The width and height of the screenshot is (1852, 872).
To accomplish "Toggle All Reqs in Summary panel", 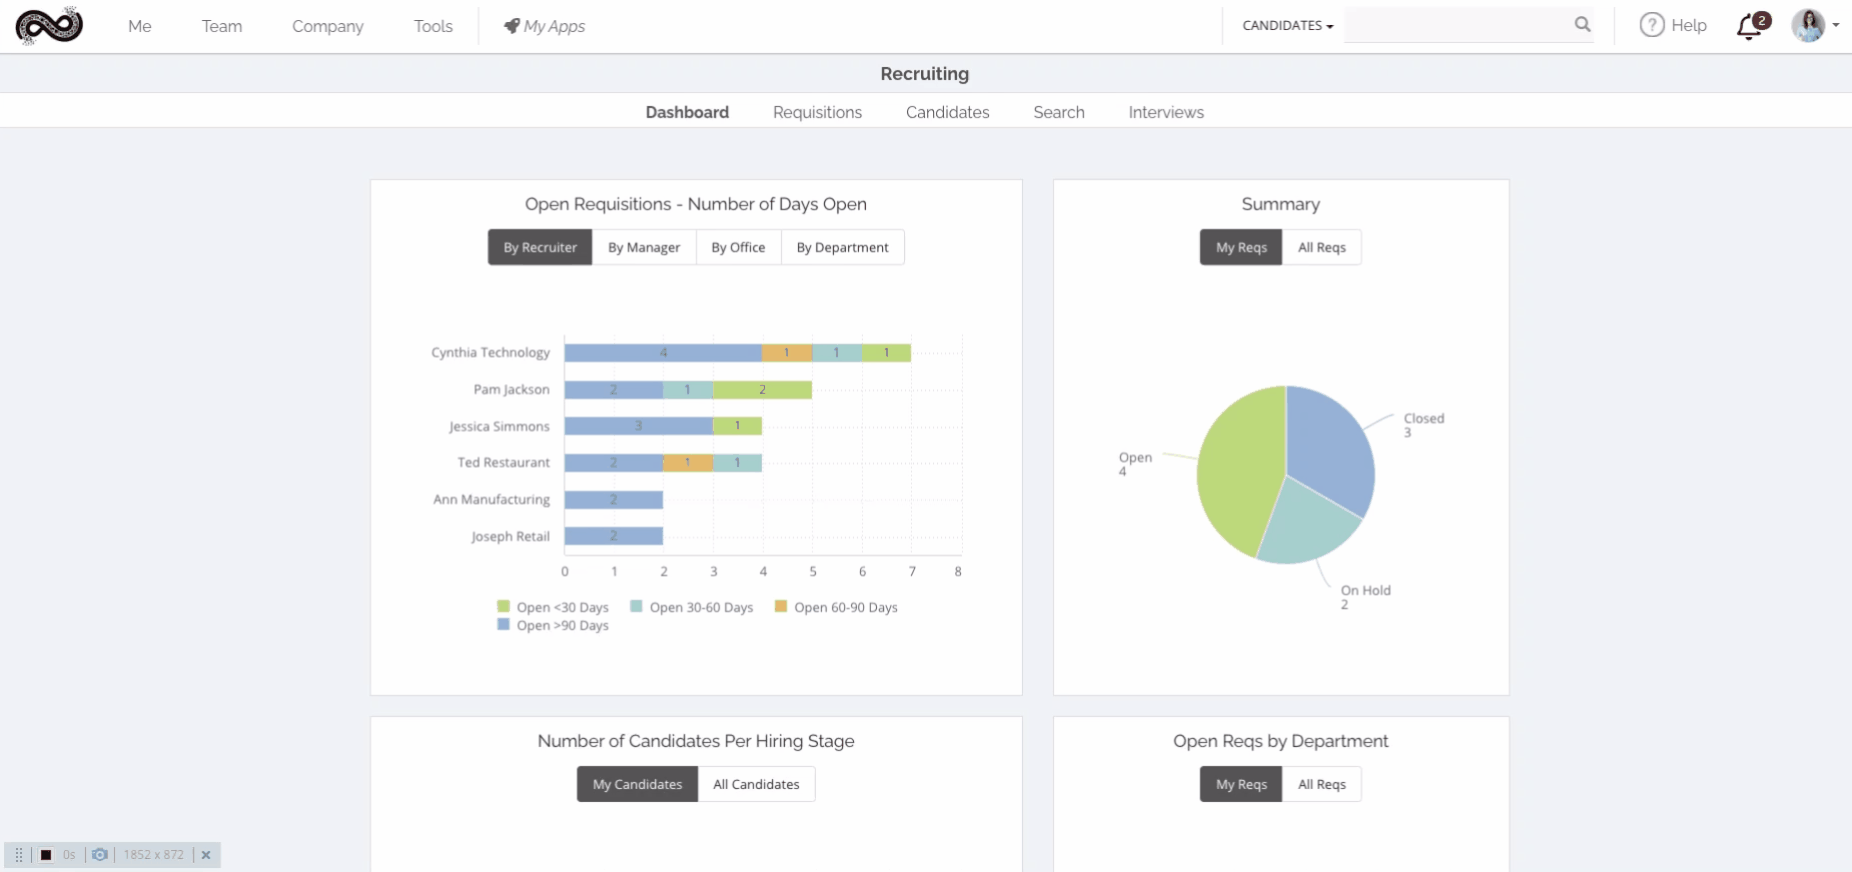I will (x=1322, y=247).
